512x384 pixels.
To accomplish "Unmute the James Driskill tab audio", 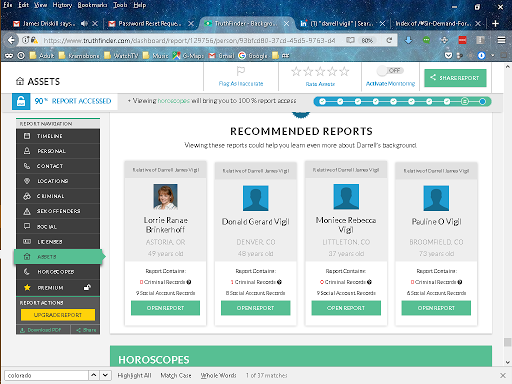I will [84, 23].
